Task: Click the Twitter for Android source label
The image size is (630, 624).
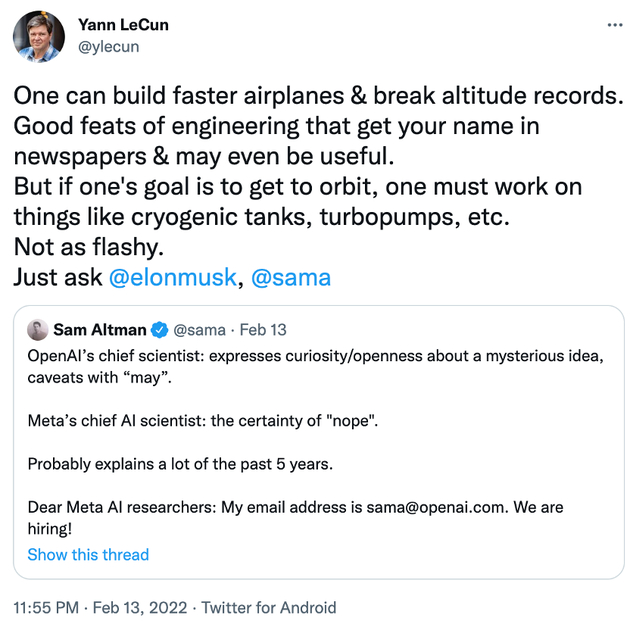Action: click(269, 607)
